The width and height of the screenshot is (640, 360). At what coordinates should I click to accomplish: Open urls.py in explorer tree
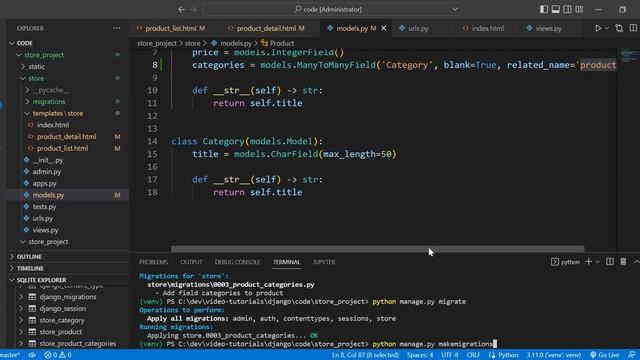pyautogui.click(x=42, y=218)
